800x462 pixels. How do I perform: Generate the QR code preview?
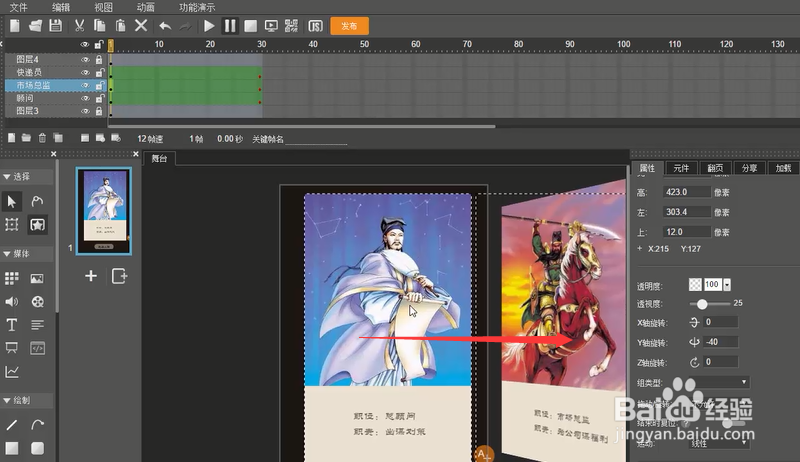coord(291,26)
